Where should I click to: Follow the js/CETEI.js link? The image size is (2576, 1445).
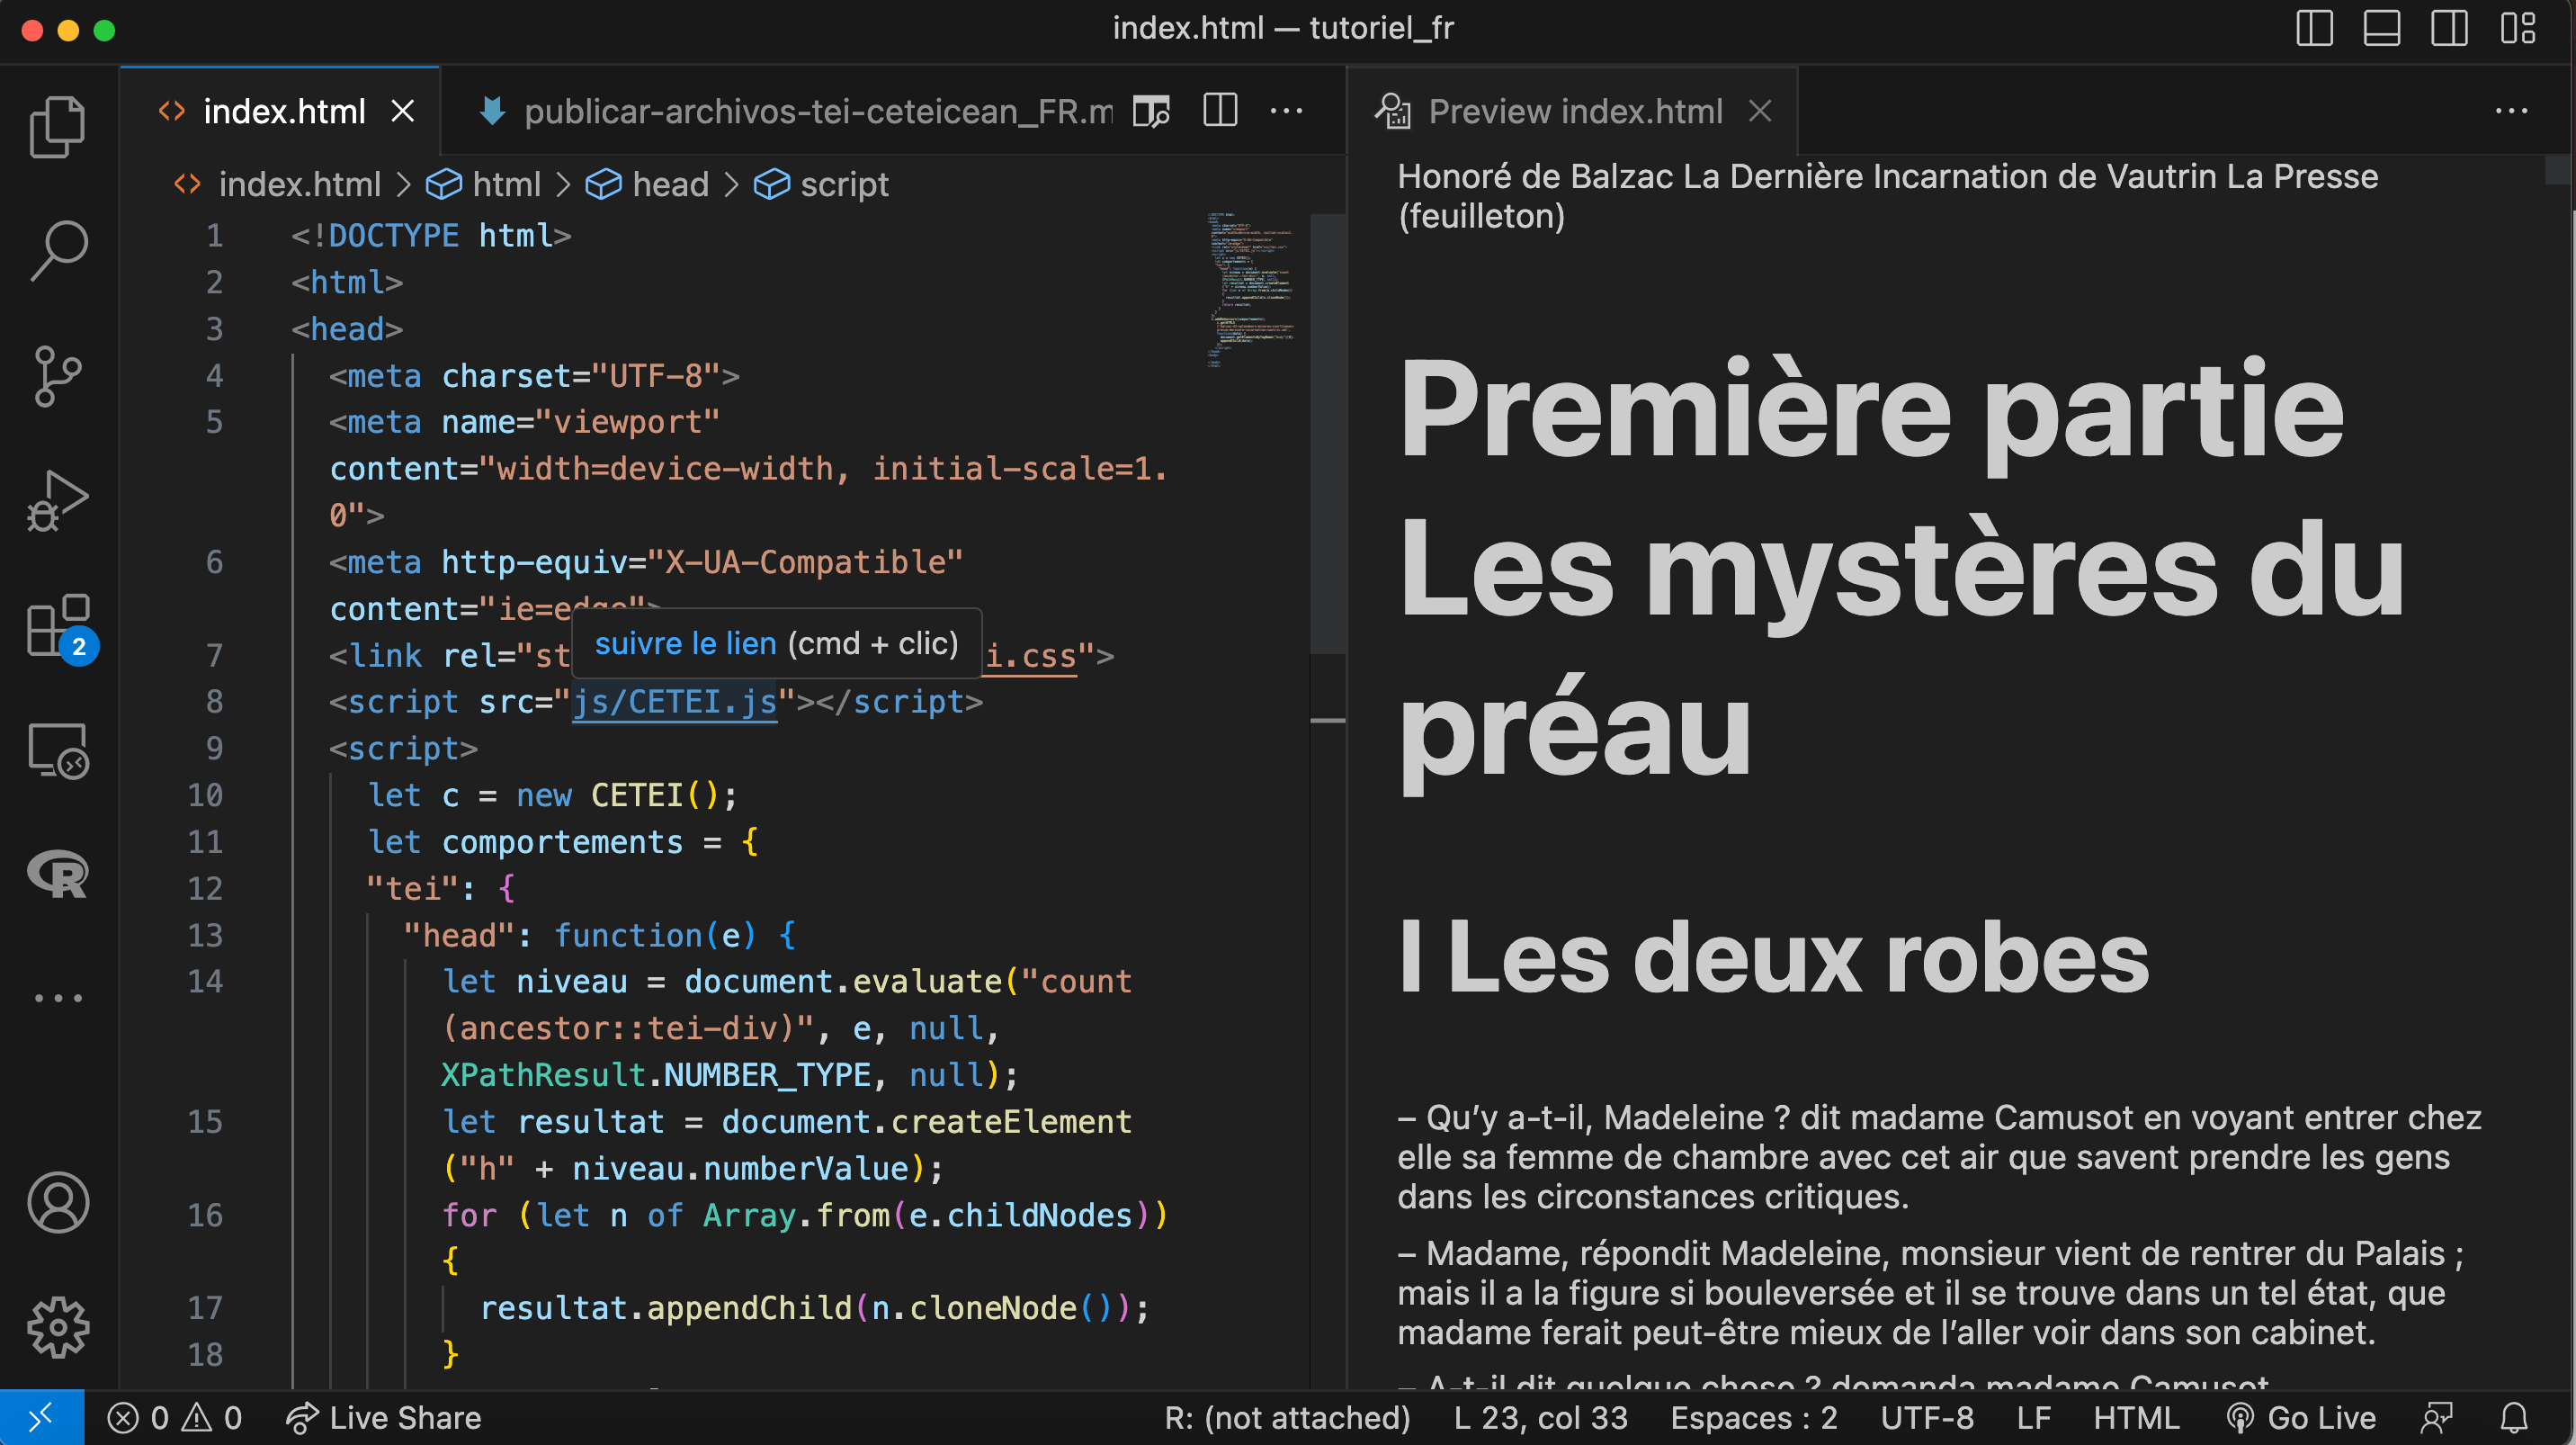(675, 702)
